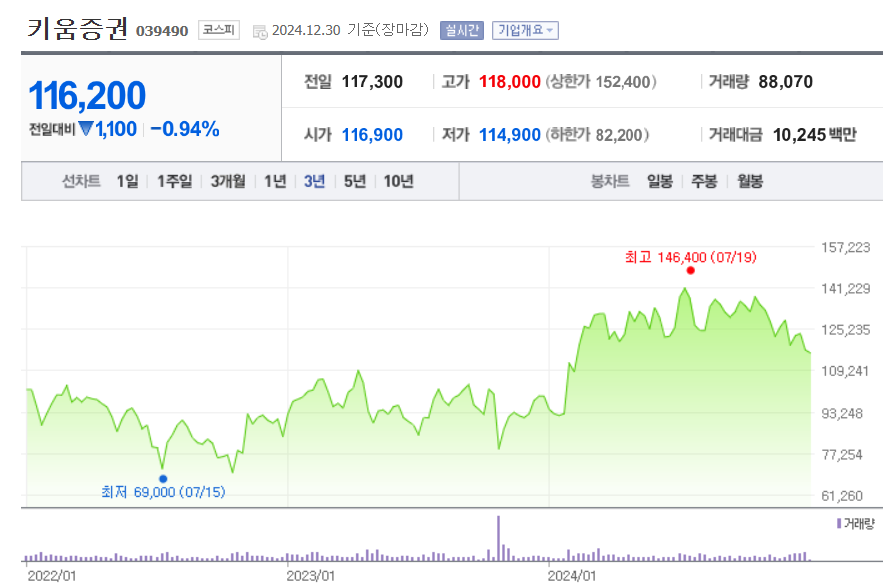Click the stock code 039490
Screen dimensions: 883x584
pos(162,31)
